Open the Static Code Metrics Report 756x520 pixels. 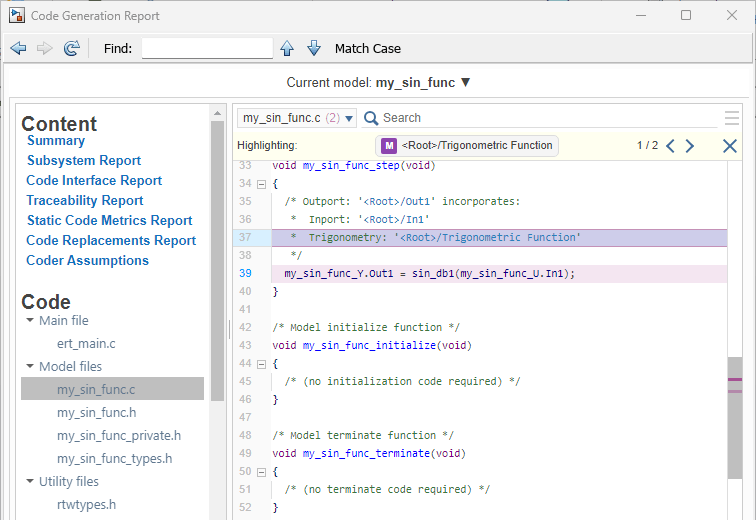tap(109, 220)
